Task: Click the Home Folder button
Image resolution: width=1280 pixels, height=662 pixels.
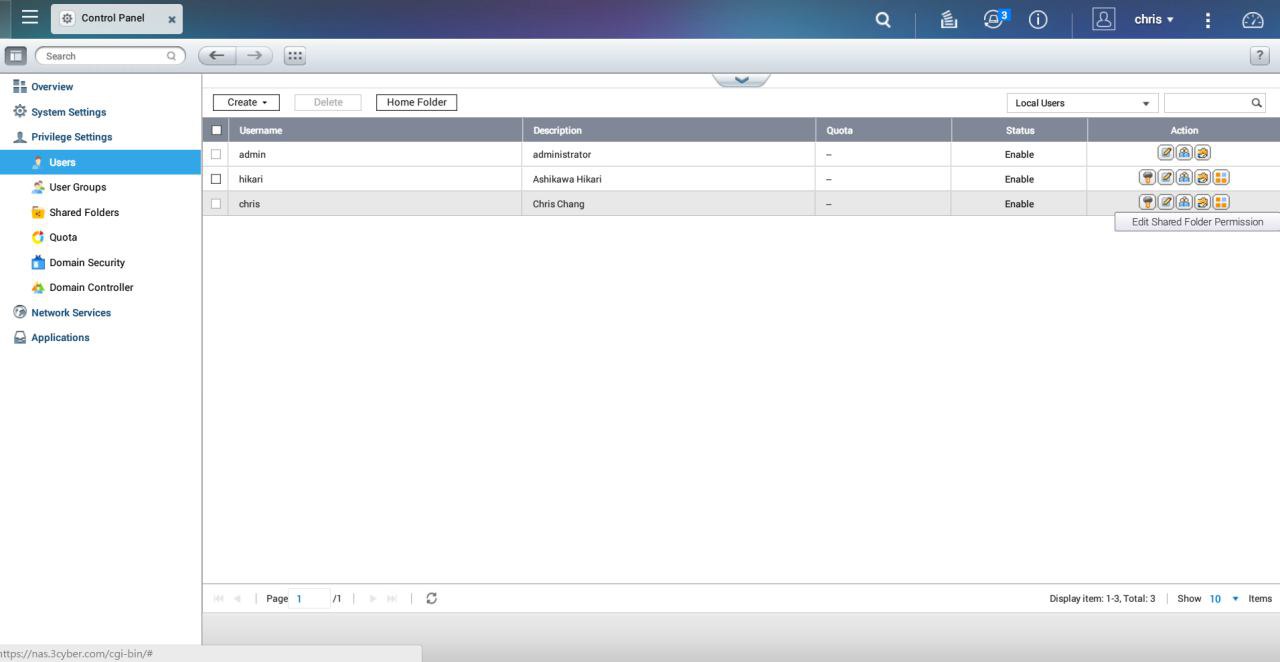Action: 416,102
